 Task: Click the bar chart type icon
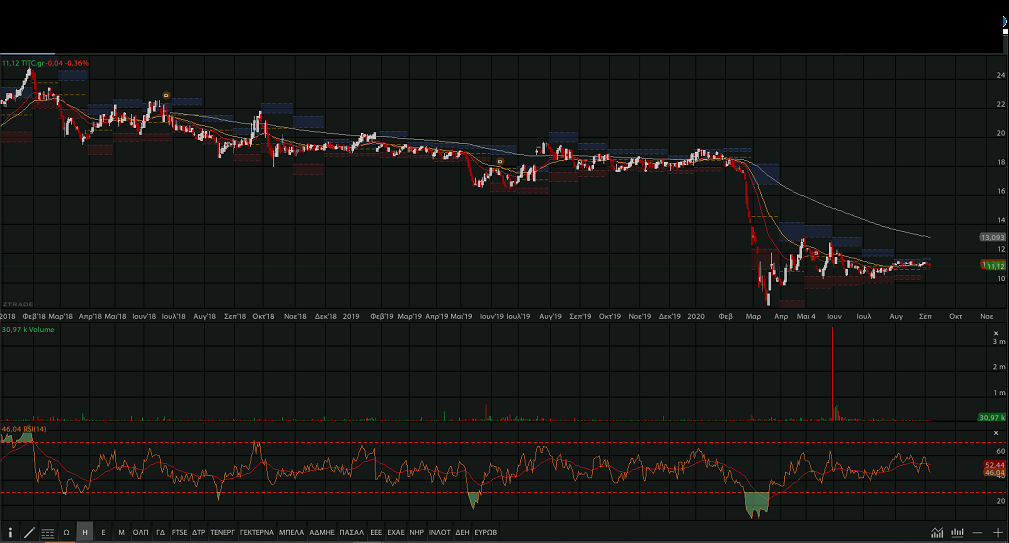click(957, 532)
